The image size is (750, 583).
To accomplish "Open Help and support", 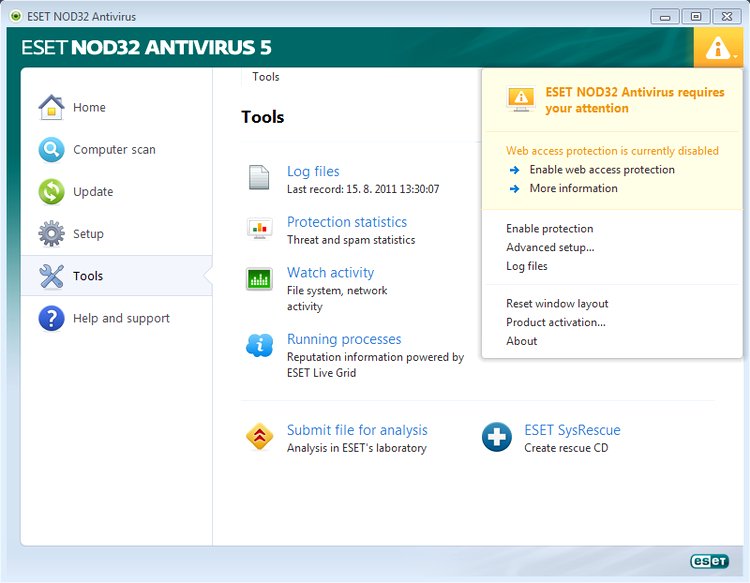I will click(x=121, y=318).
